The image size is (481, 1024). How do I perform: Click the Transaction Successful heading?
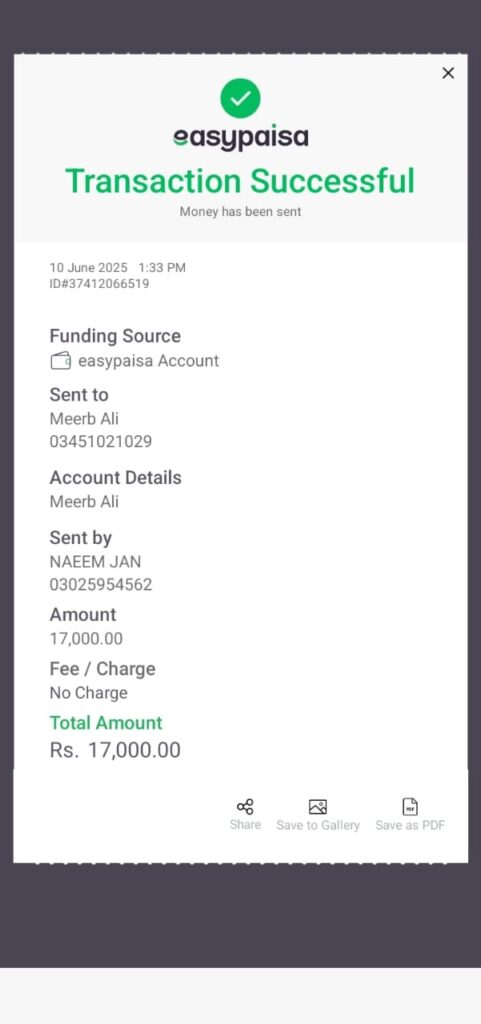240,181
